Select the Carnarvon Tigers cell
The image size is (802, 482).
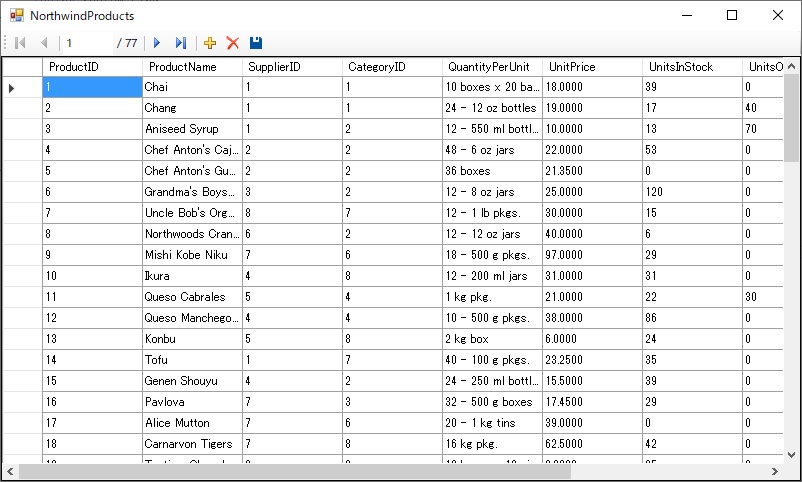(x=192, y=444)
